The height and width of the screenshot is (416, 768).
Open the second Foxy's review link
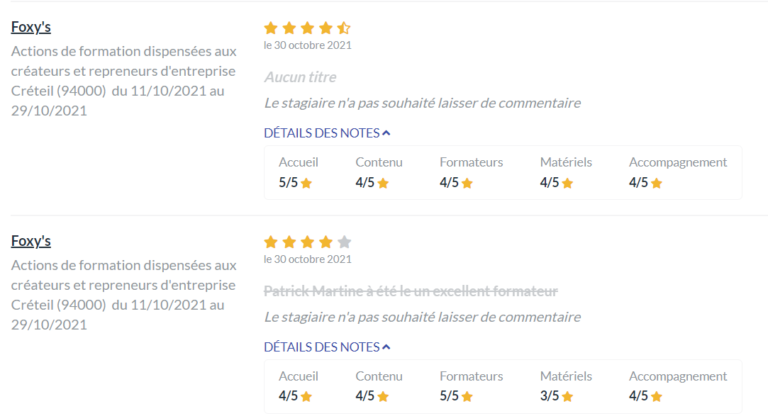pyautogui.click(x=31, y=241)
